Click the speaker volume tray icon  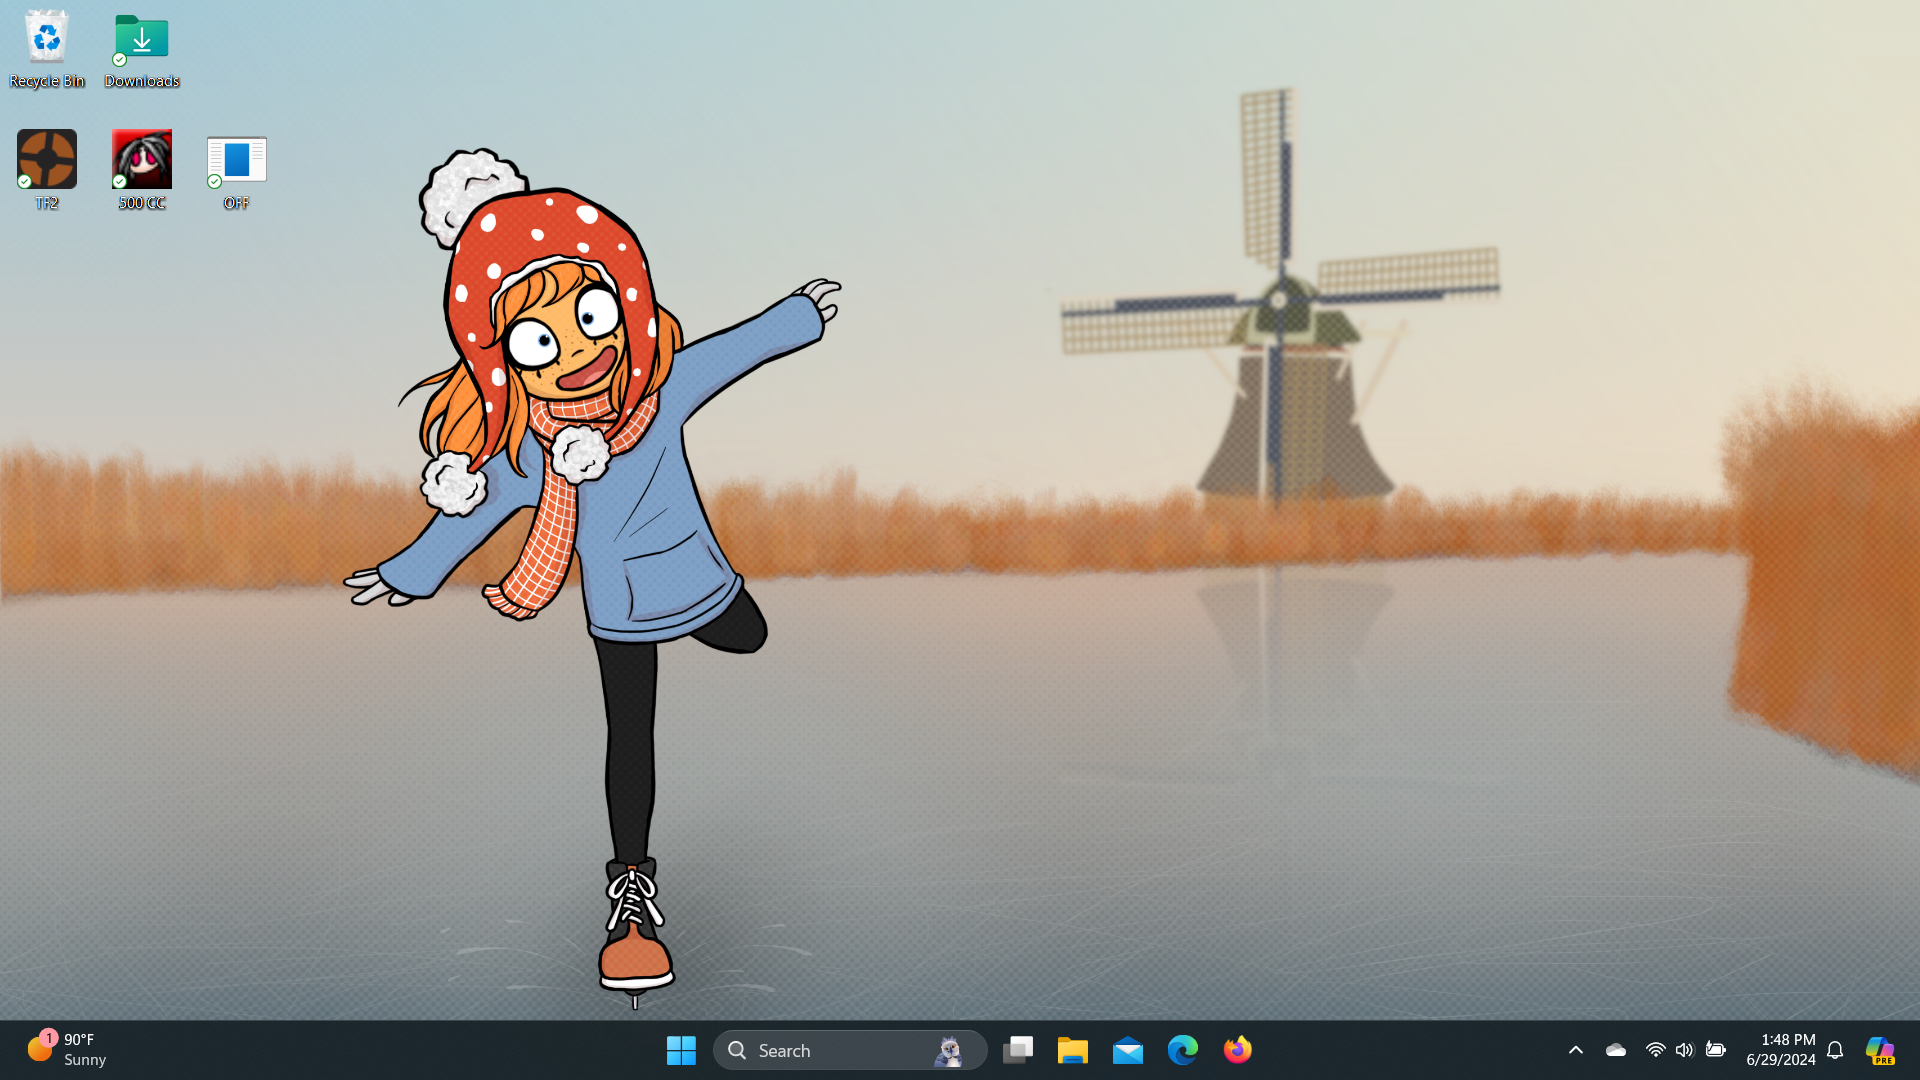click(1685, 1050)
